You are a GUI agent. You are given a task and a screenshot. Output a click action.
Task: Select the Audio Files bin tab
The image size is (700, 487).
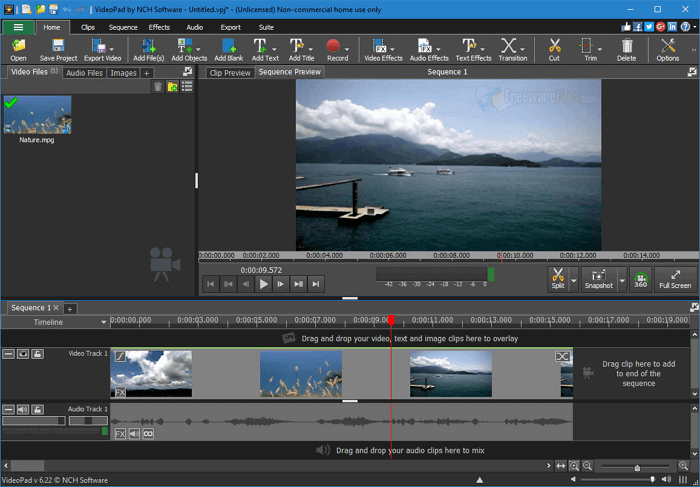click(x=84, y=73)
